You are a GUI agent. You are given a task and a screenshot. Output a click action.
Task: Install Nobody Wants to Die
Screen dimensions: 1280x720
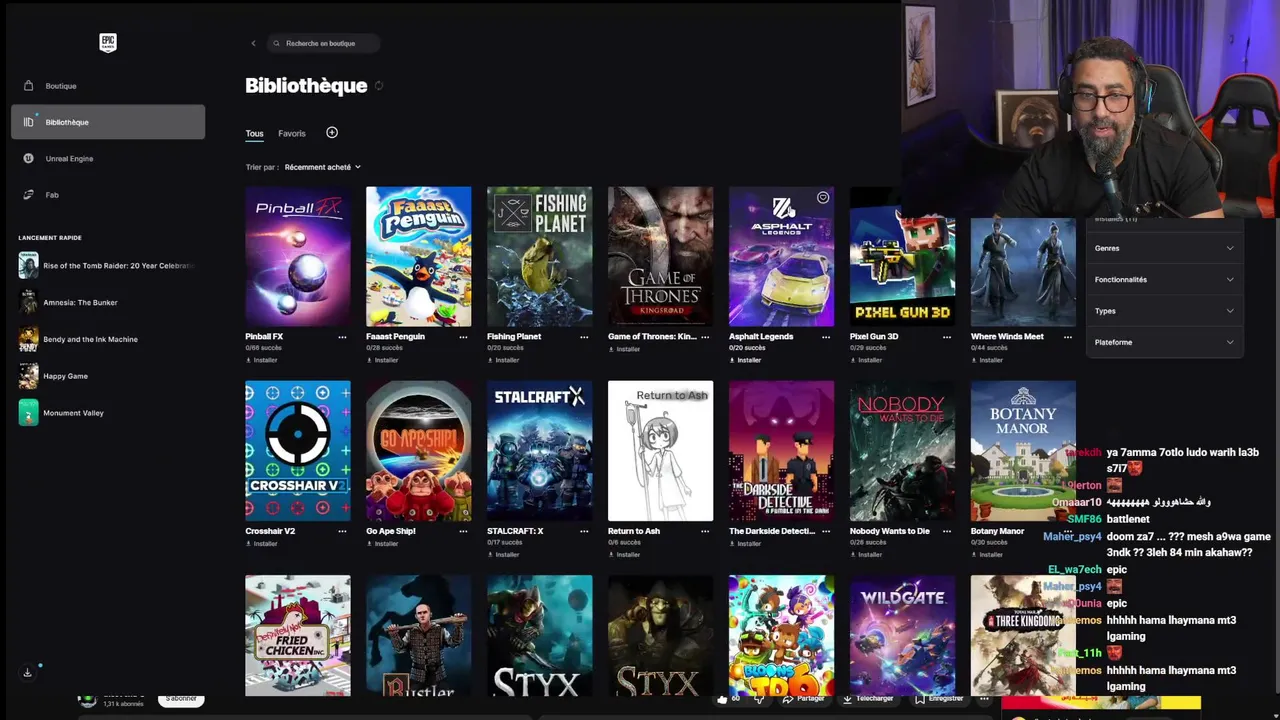click(x=867, y=555)
